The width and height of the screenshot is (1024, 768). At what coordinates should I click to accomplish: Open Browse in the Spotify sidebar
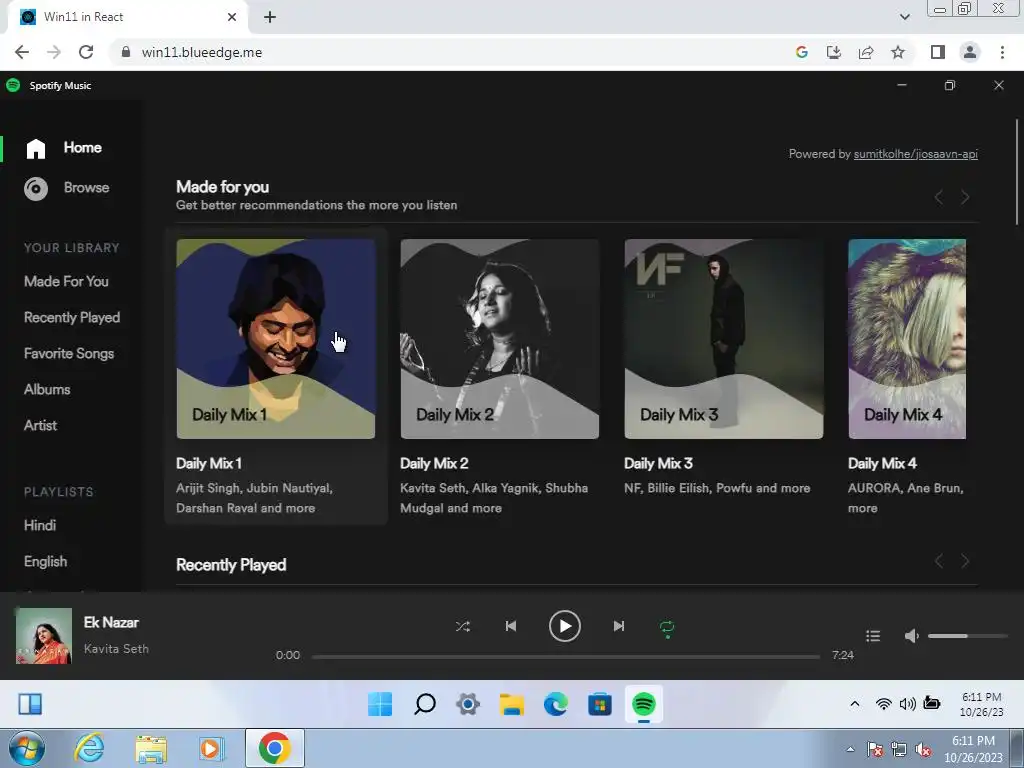point(86,187)
